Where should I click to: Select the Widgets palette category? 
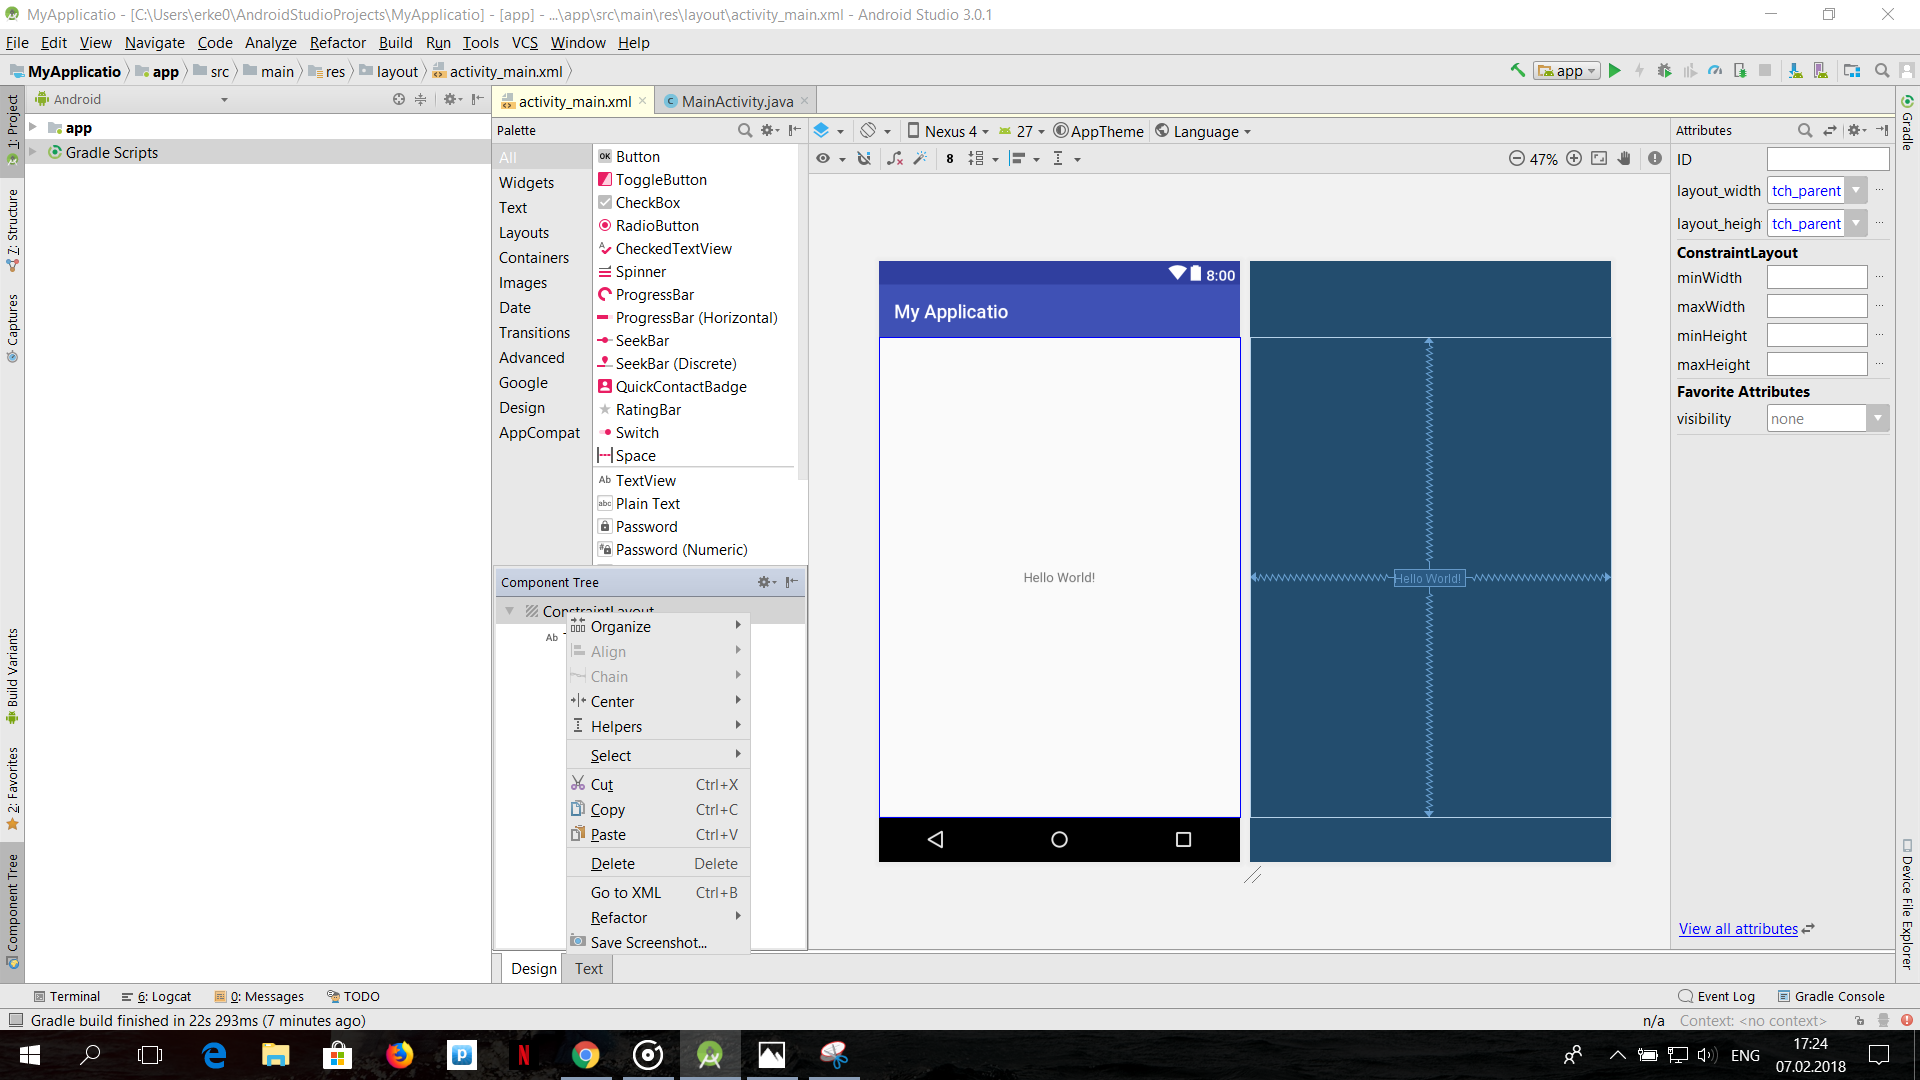point(527,182)
